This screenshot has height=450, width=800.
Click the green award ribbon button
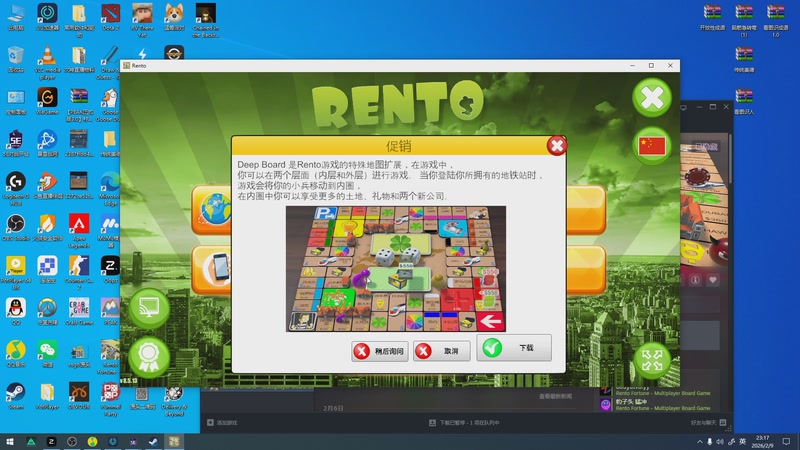pos(149,356)
